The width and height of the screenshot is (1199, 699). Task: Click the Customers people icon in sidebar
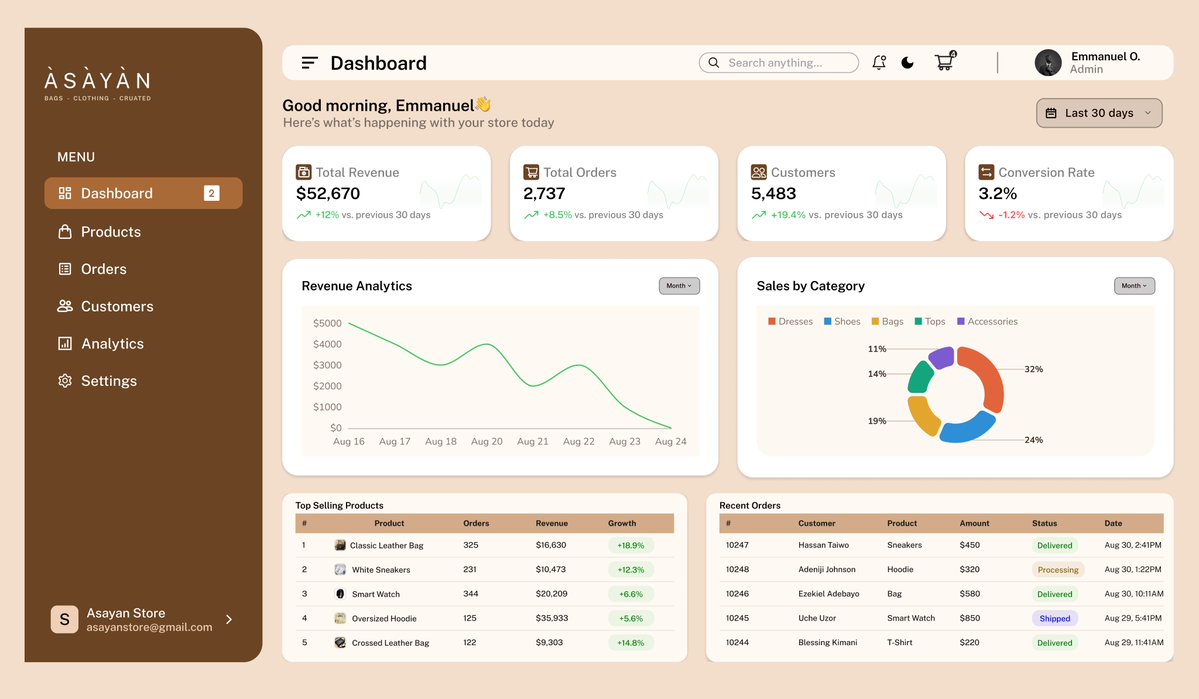tap(65, 306)
